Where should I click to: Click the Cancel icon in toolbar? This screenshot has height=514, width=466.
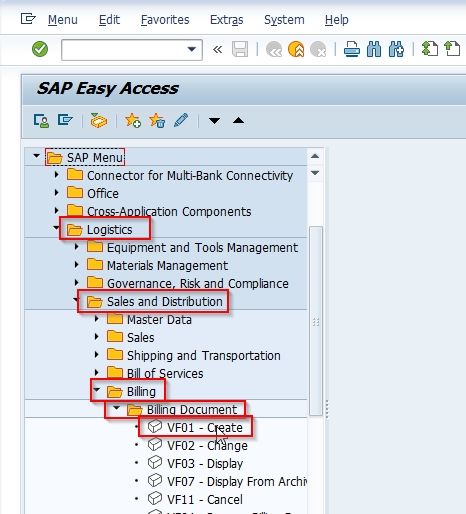(x=318, y=49)
